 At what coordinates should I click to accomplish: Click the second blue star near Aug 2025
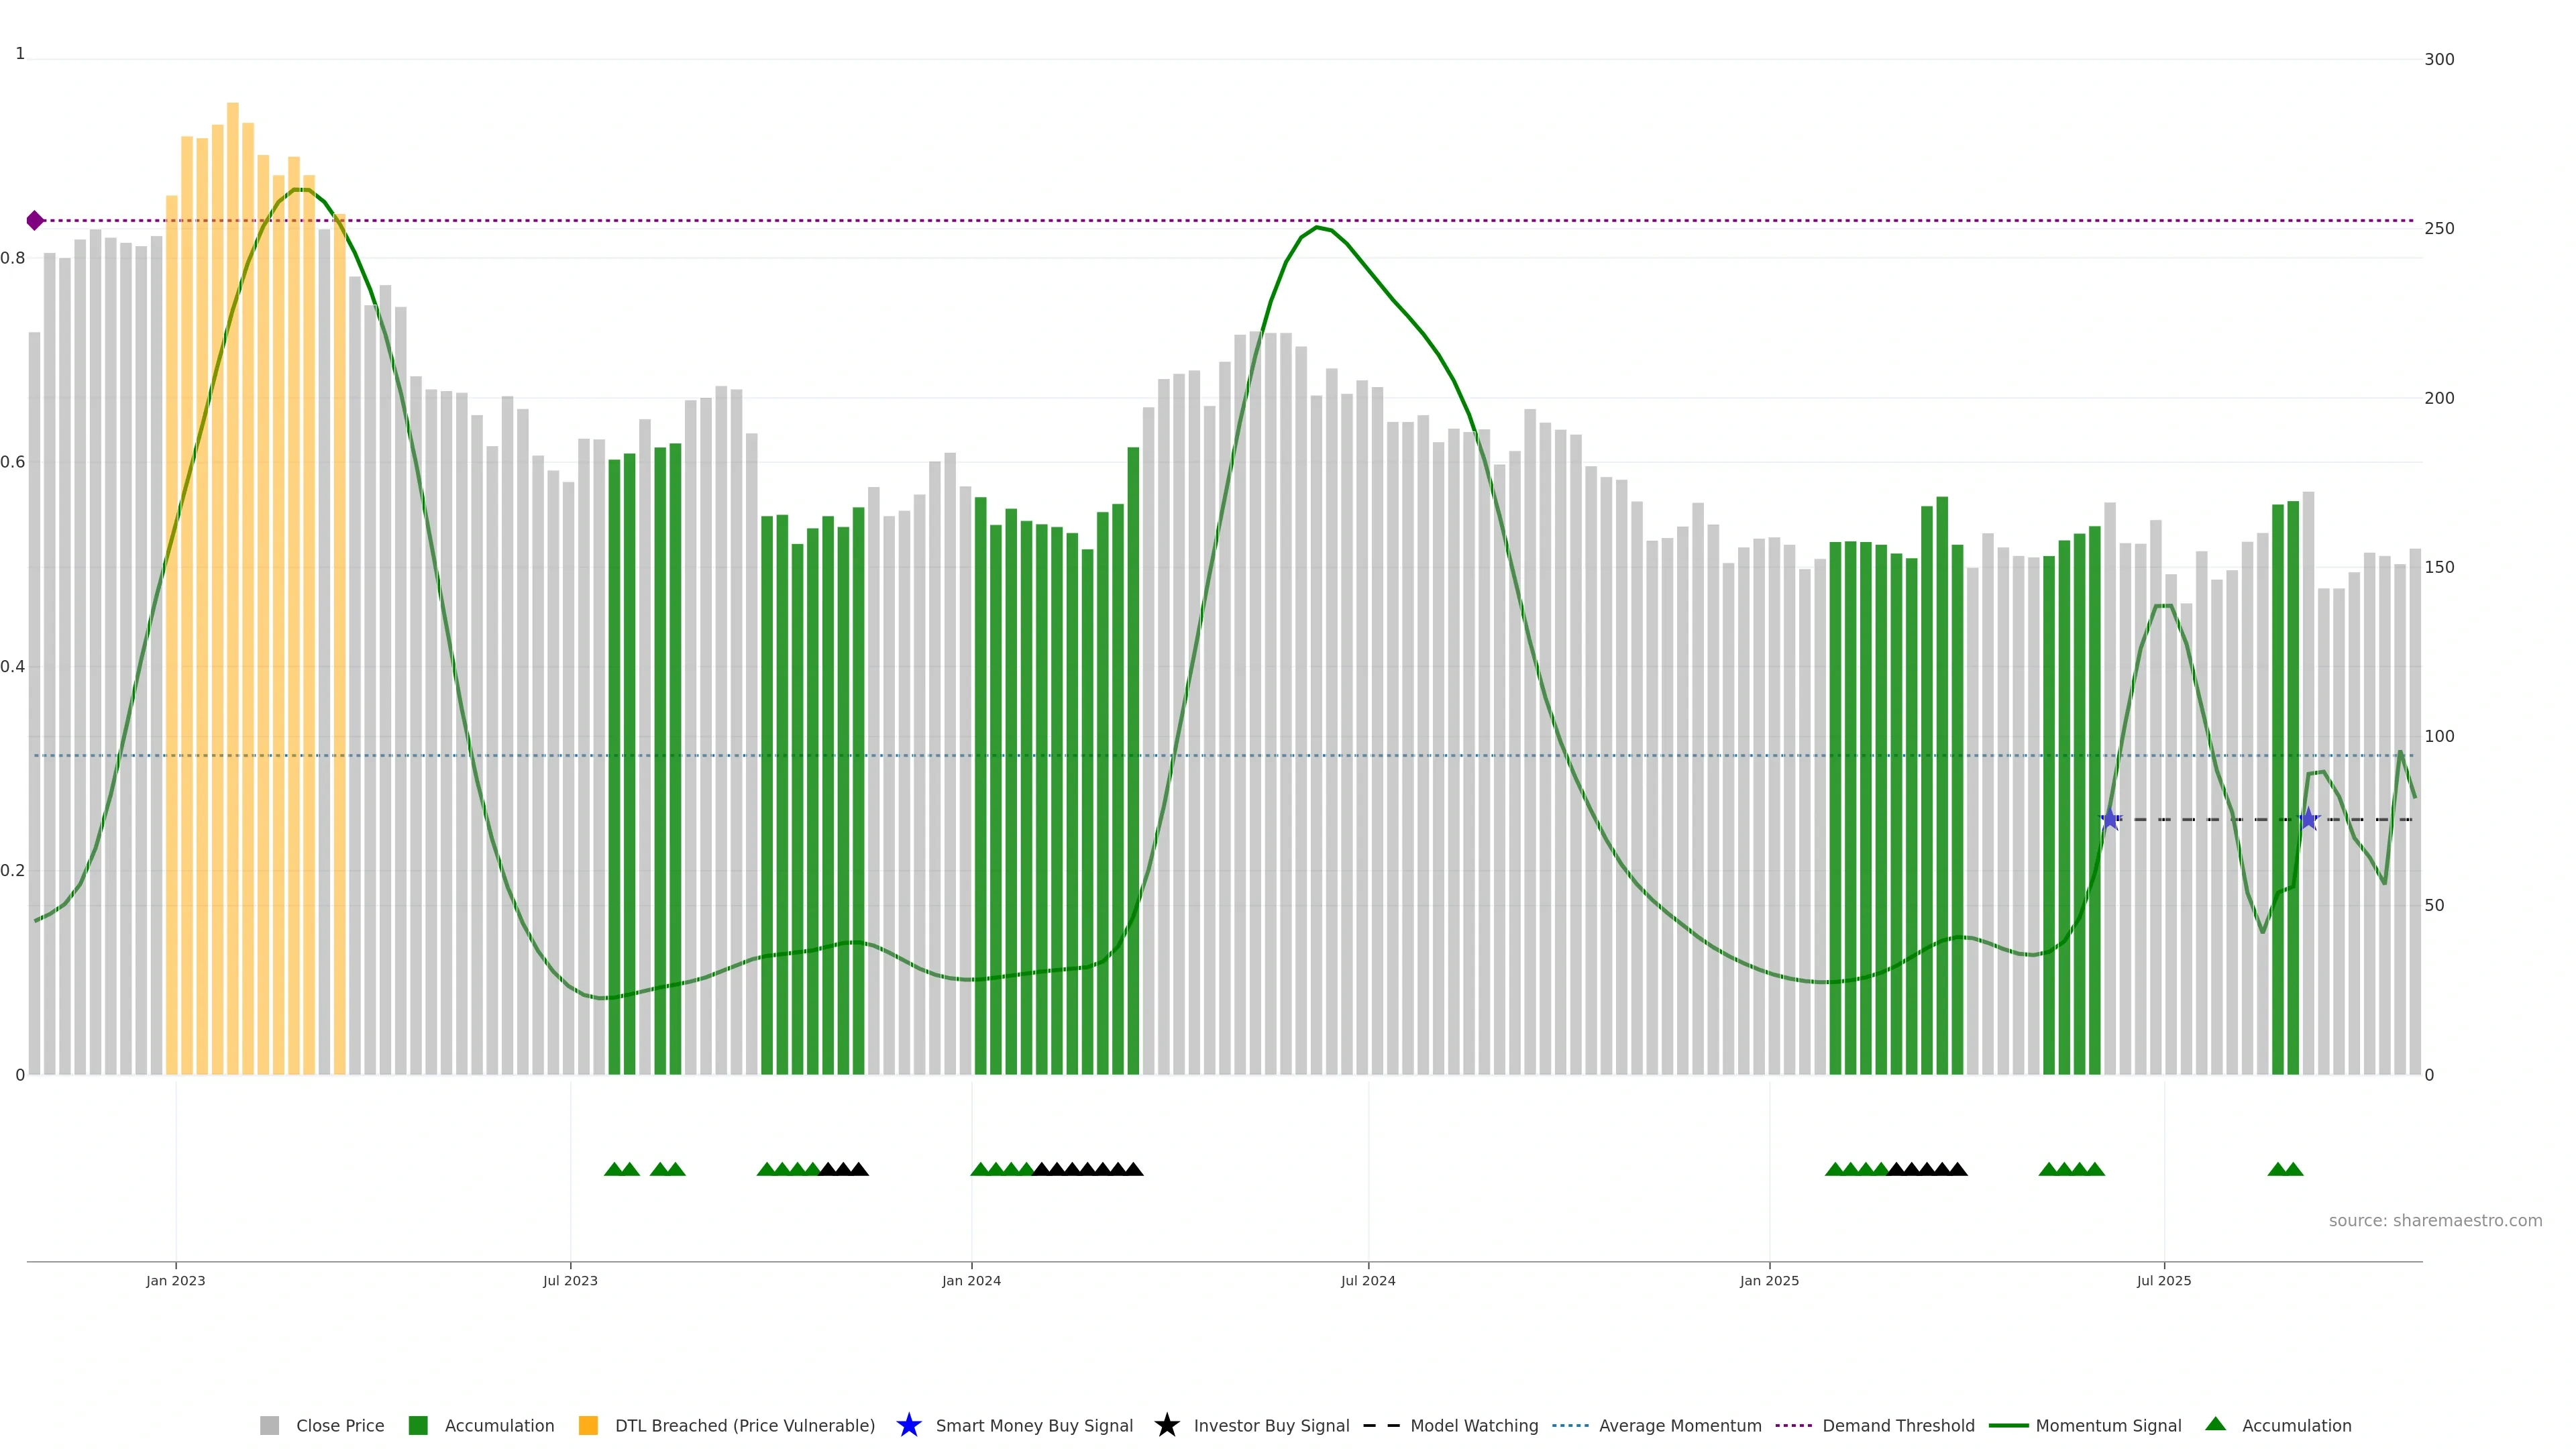tap(2308, 819)
